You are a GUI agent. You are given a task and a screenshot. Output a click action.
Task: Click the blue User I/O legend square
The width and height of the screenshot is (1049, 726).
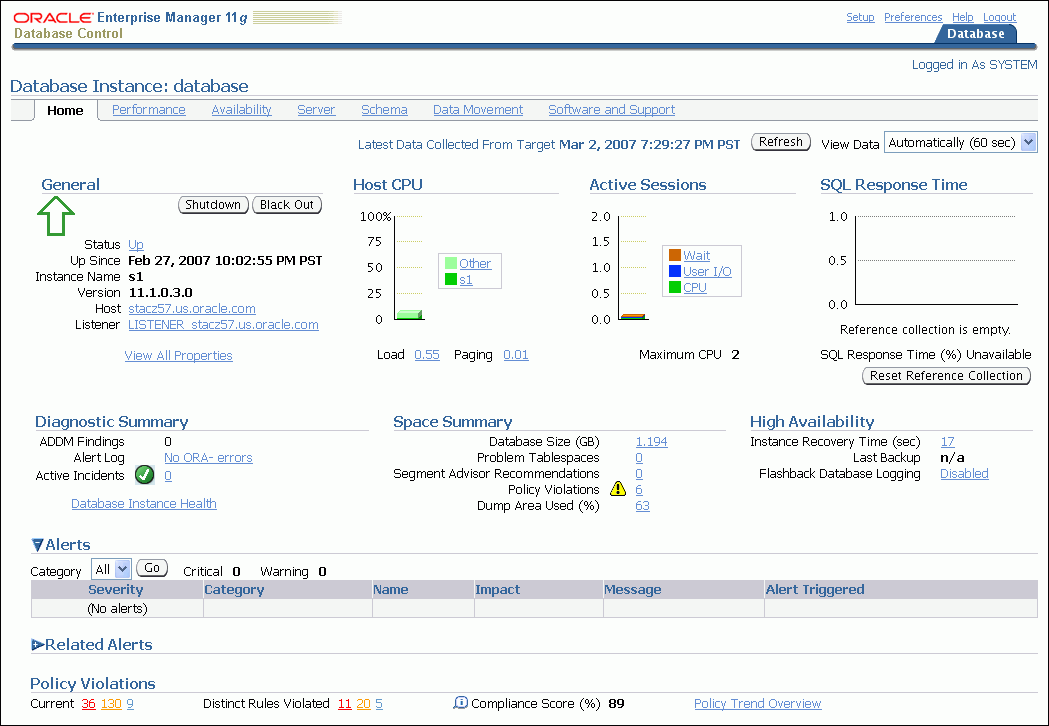click(x=674, y=271)
